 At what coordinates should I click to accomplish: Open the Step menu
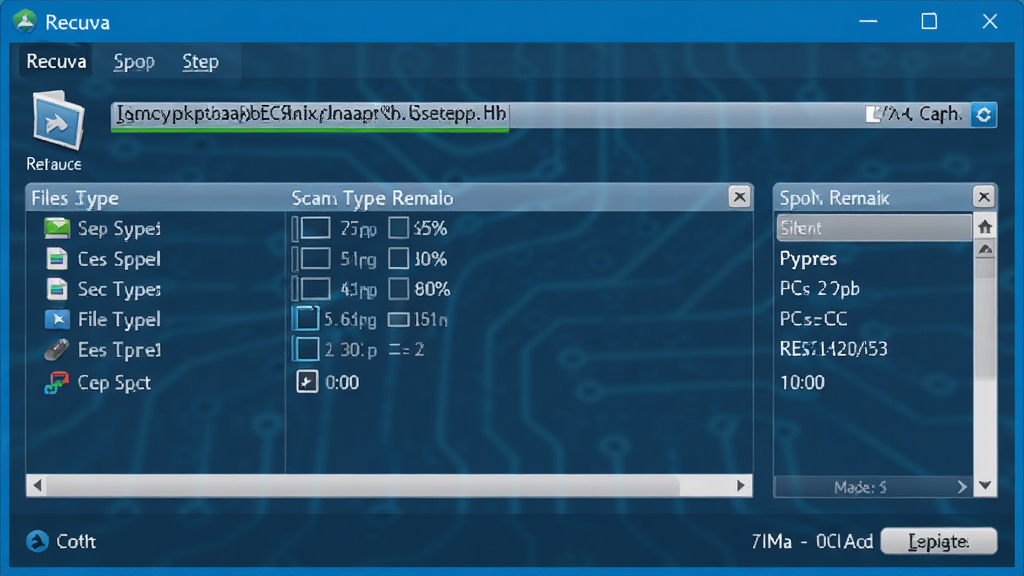coord(200,61)
